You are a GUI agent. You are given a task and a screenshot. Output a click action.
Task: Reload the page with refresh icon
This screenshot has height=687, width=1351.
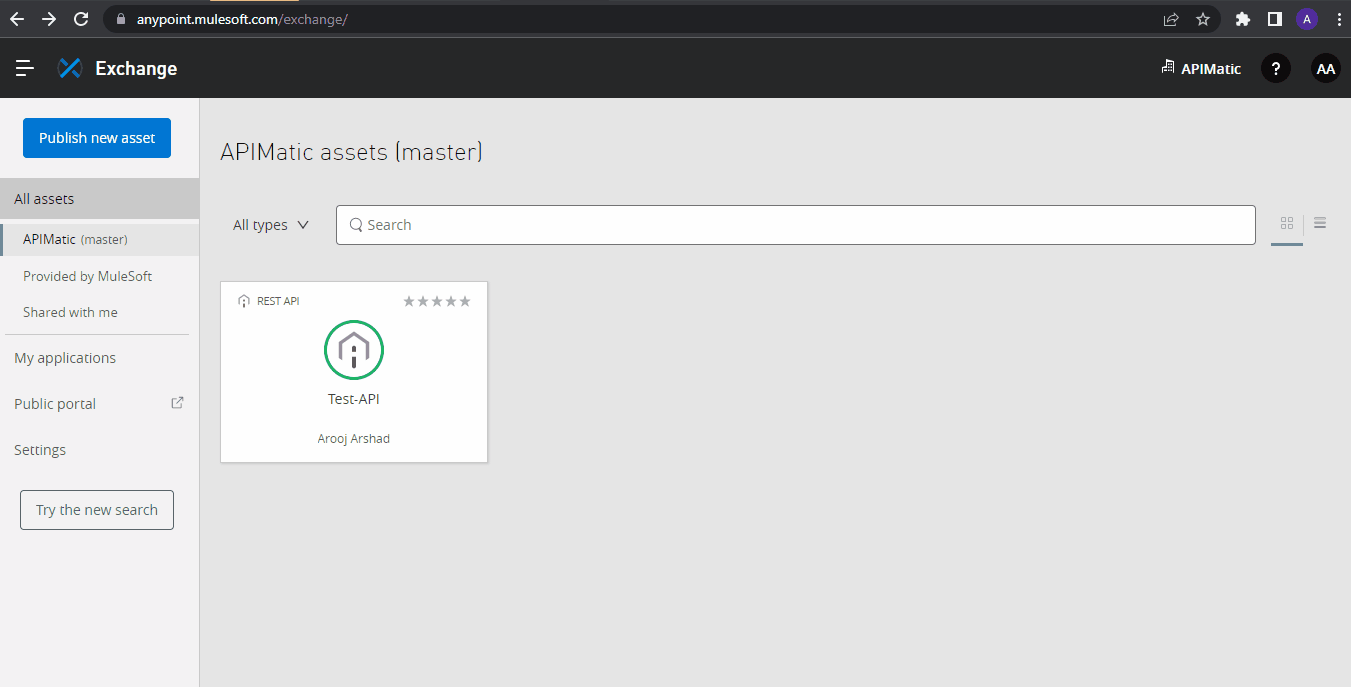pyautogui.click(x=81, y=18)
